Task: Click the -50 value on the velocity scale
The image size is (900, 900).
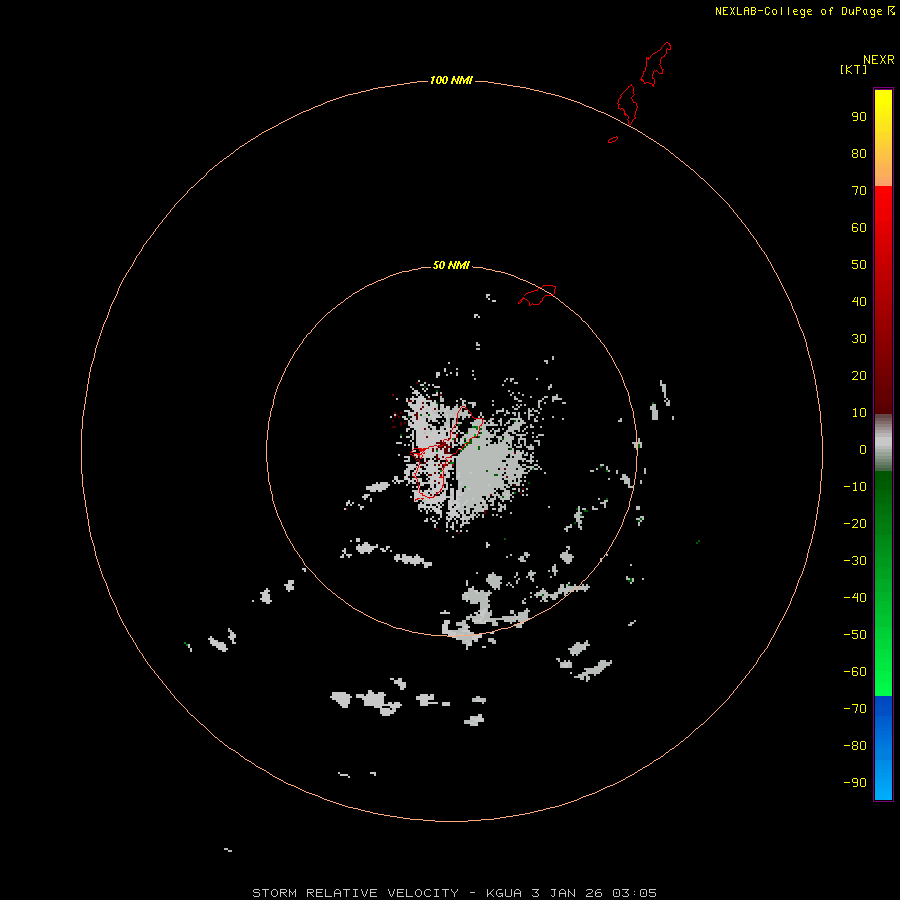Action: [x=855, y=635]
